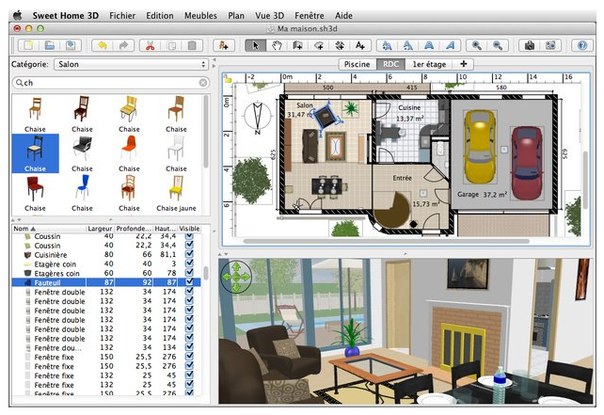
Task: Toggle italic text style icon
Action: [x=450, y=45]
